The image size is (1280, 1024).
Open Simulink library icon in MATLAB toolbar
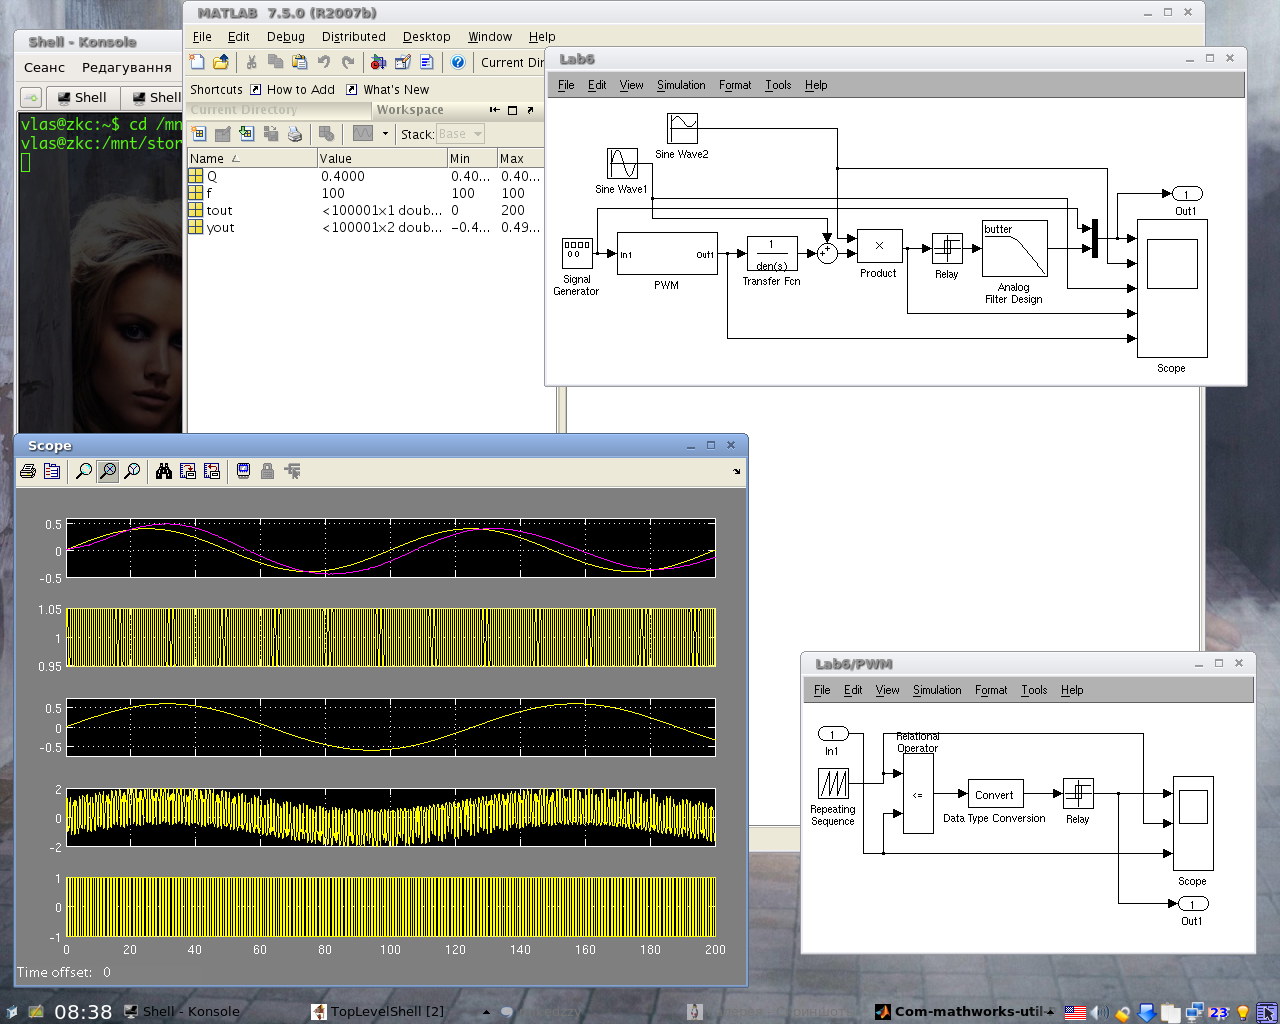click(378, 62)
